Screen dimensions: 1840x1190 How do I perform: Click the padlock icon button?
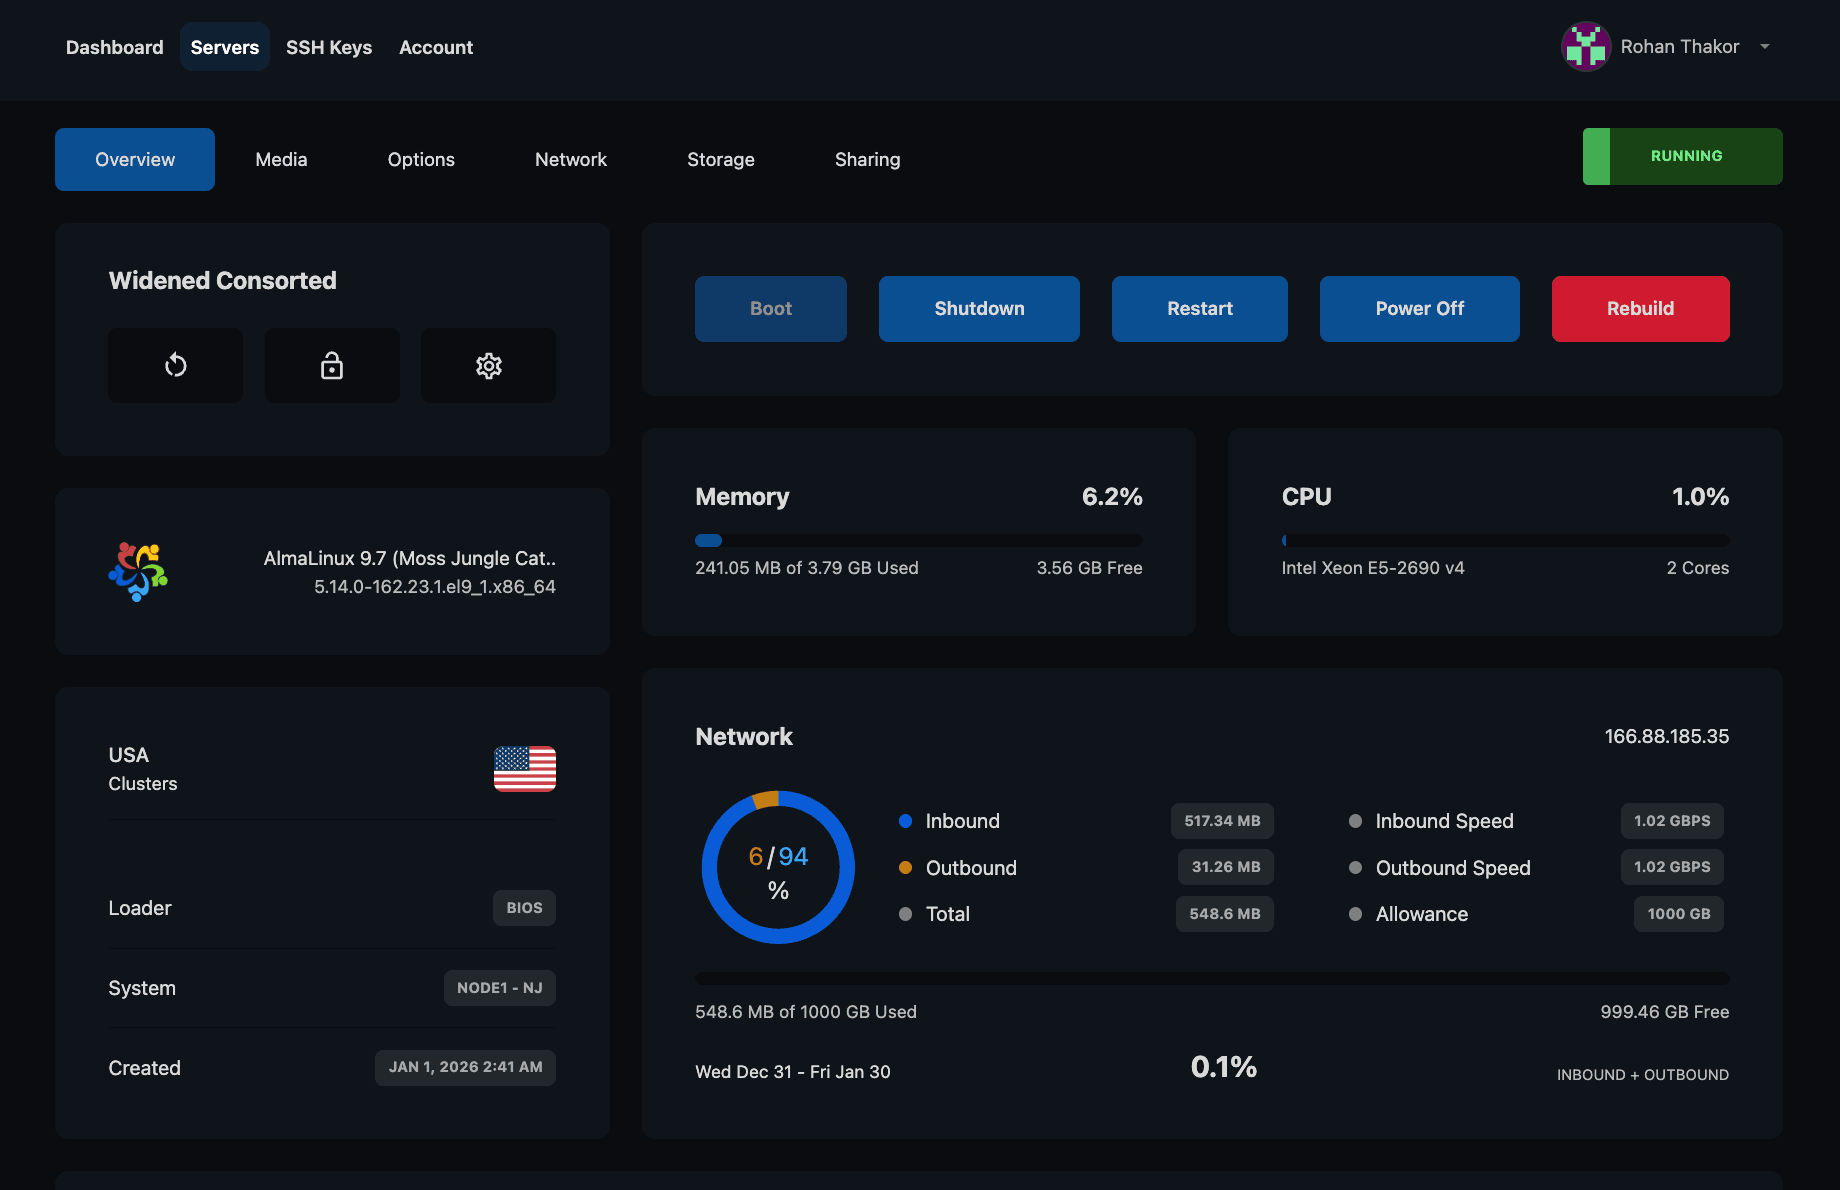point(332,366)
